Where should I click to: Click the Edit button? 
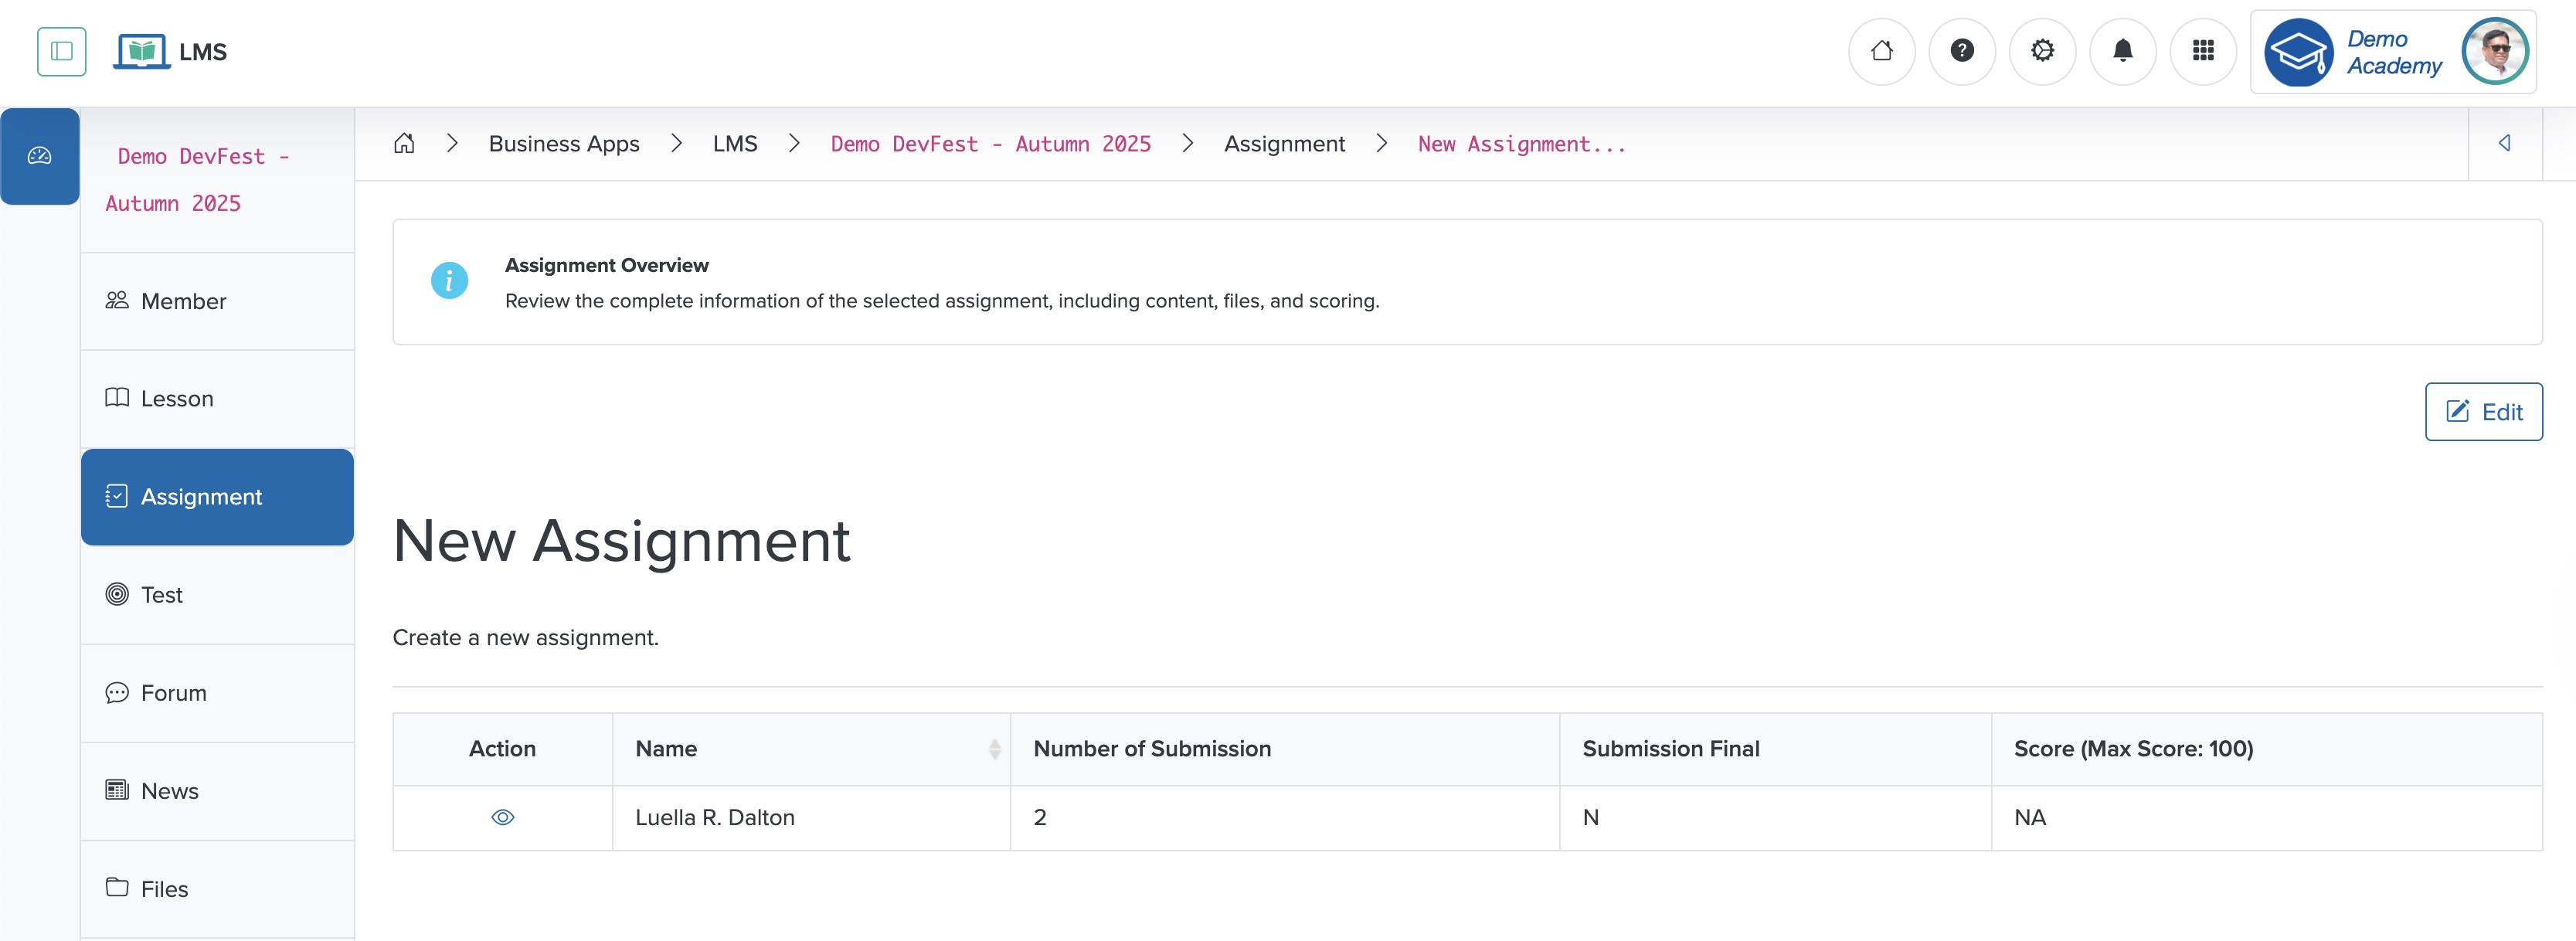click(x=2484, y=411)
